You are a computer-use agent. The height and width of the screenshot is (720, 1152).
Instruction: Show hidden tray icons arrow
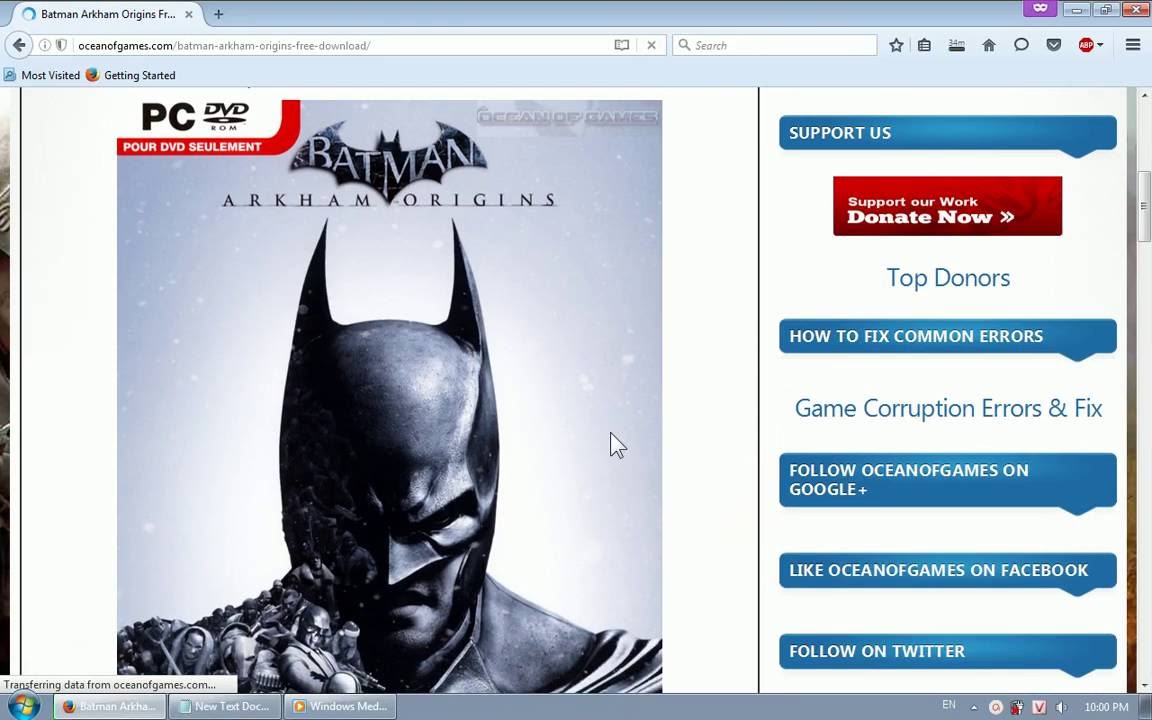coord(974,708)
